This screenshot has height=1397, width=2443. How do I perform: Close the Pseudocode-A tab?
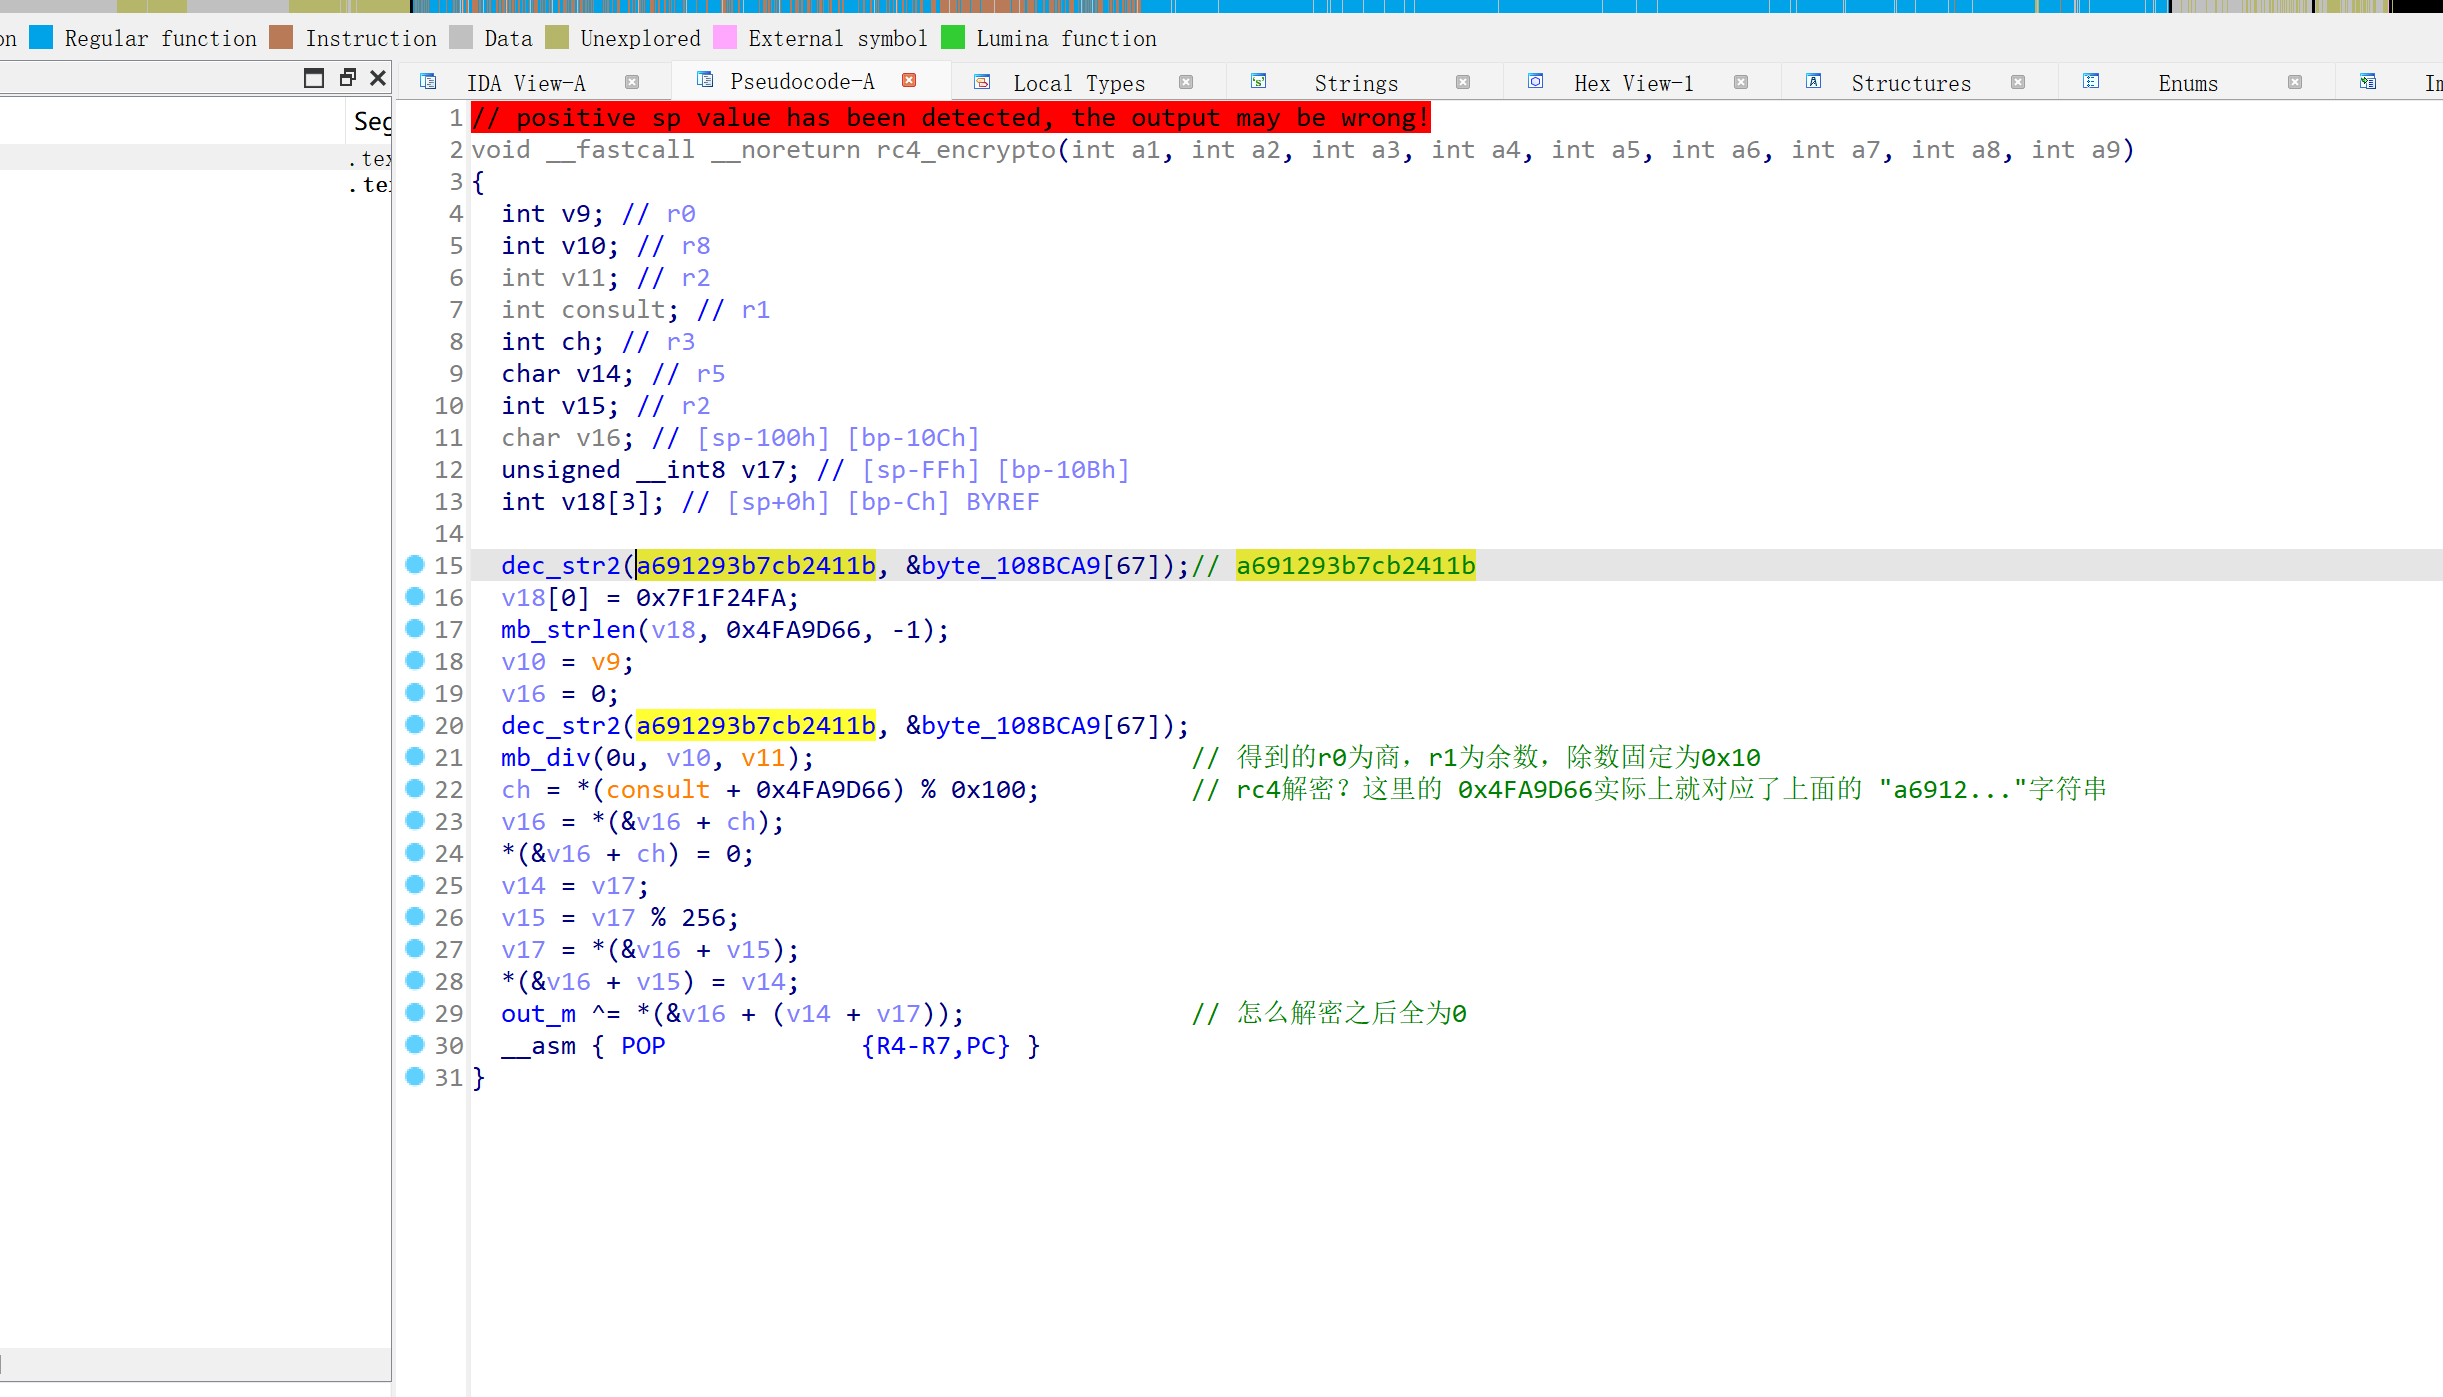click(909, 81)
